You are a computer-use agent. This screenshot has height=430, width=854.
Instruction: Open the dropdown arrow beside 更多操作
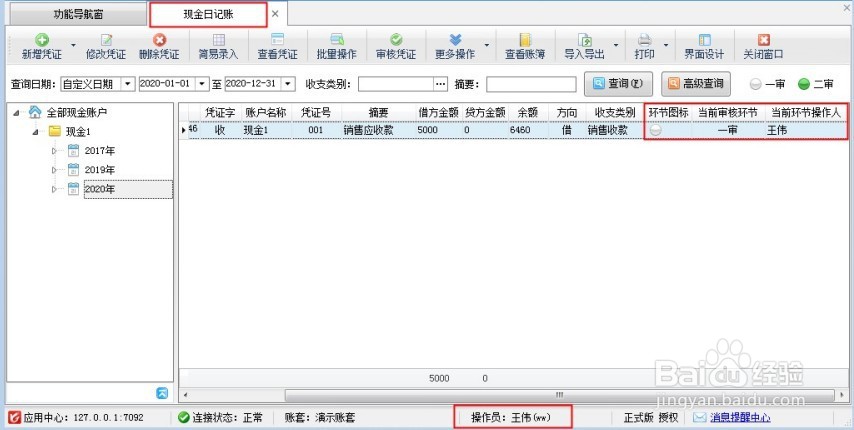(487, 45)
